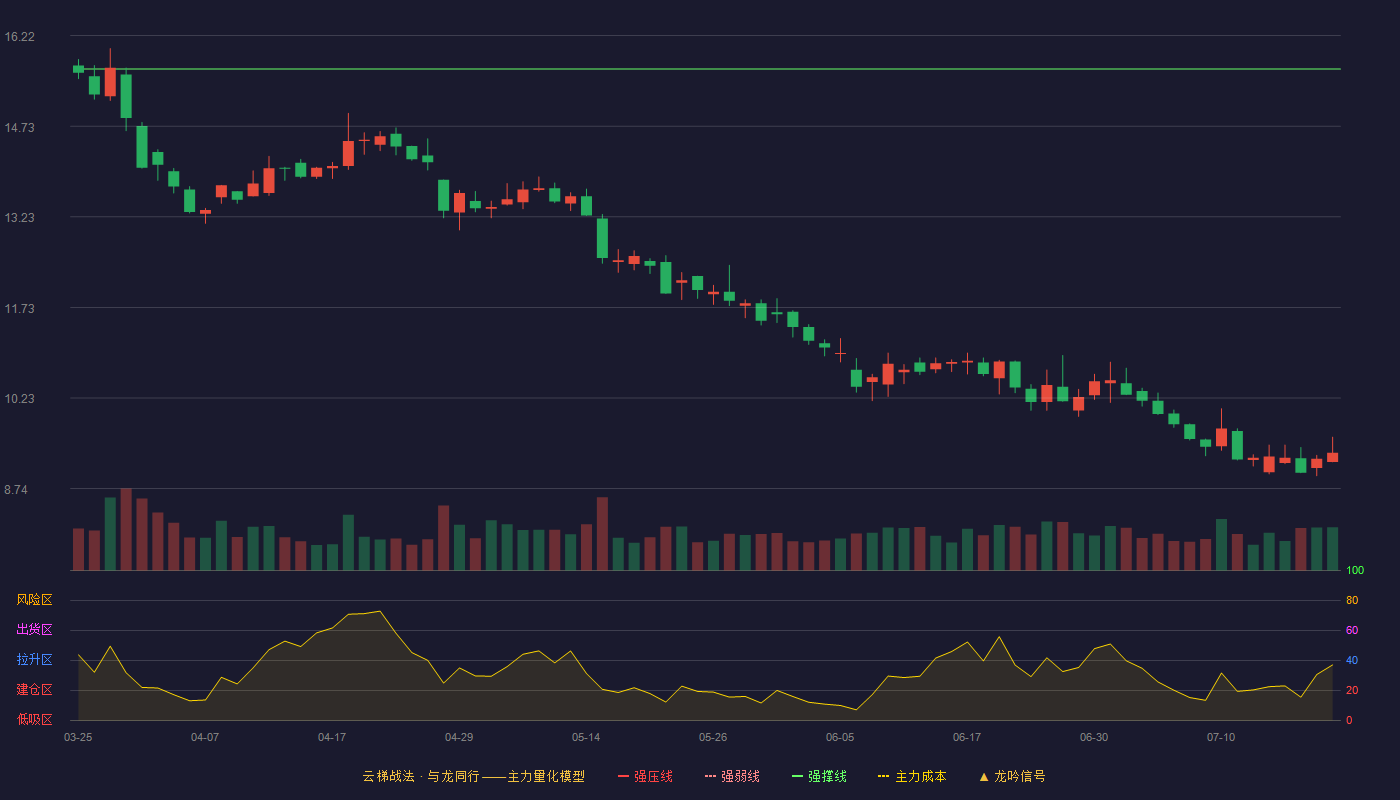
Task: Toggle the 强撑线 legend series
Action: (819, 776)
